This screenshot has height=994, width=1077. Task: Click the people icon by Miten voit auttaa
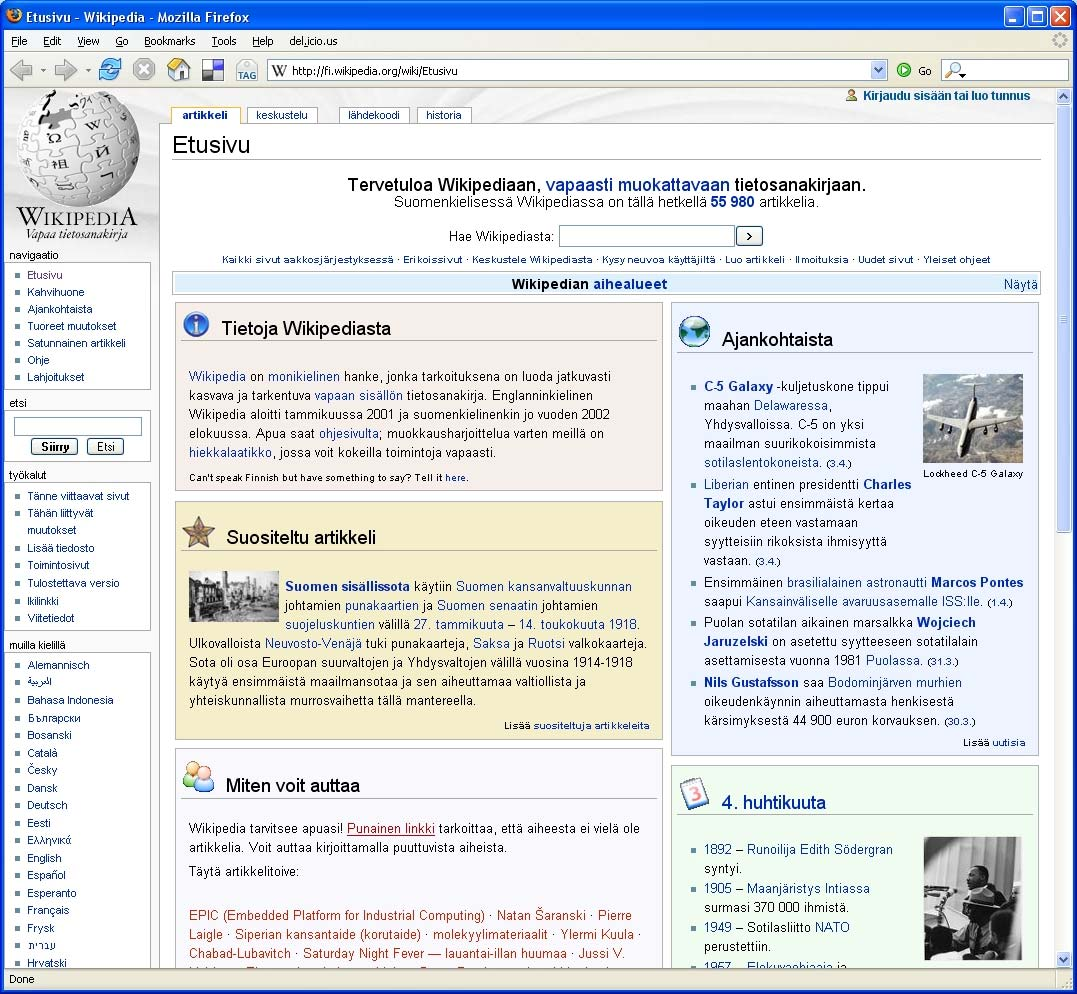(x=199, y=778)
